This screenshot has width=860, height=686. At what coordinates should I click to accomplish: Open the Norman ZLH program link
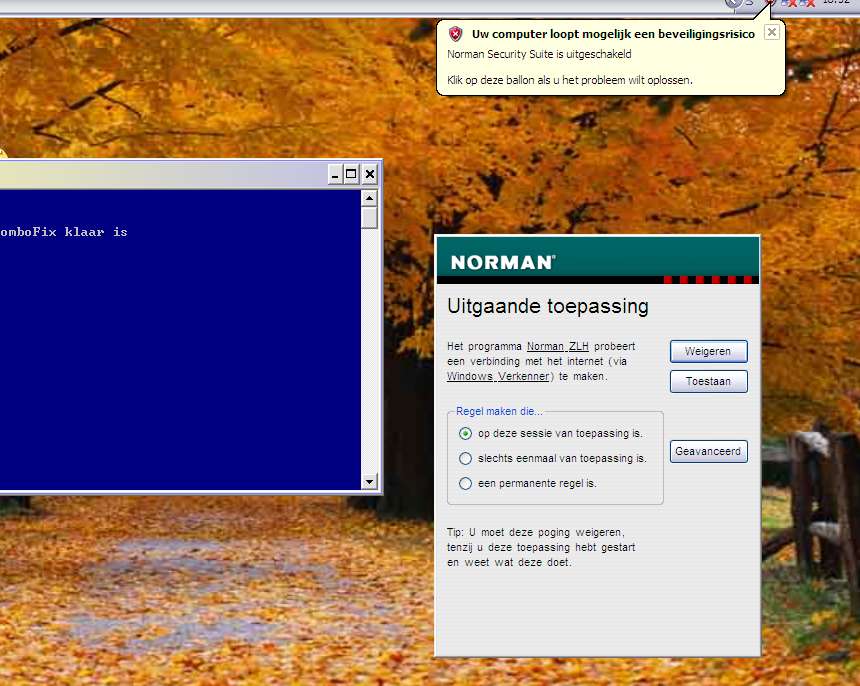(x=557, y=347)
